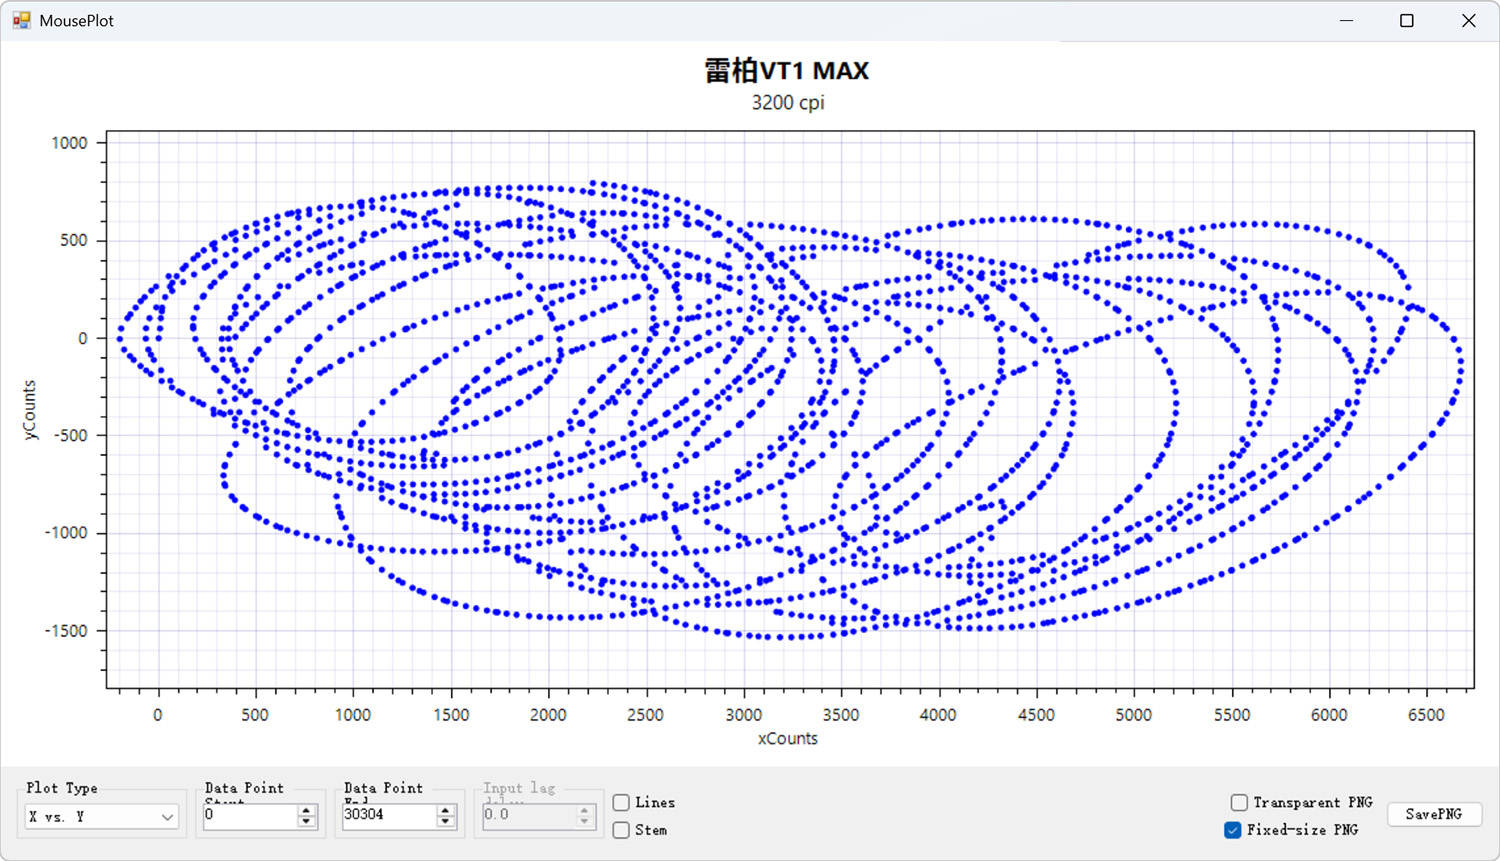This screenshot has height=861, width=1500.
Task: Click the Data Point End field showing 30304
Action: click(387, 816)
